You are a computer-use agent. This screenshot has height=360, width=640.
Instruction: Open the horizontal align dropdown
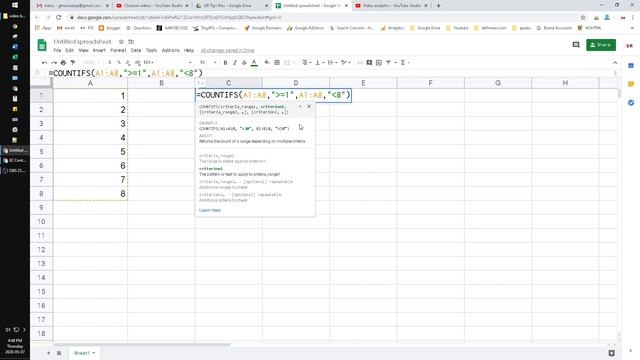(306, 62)
